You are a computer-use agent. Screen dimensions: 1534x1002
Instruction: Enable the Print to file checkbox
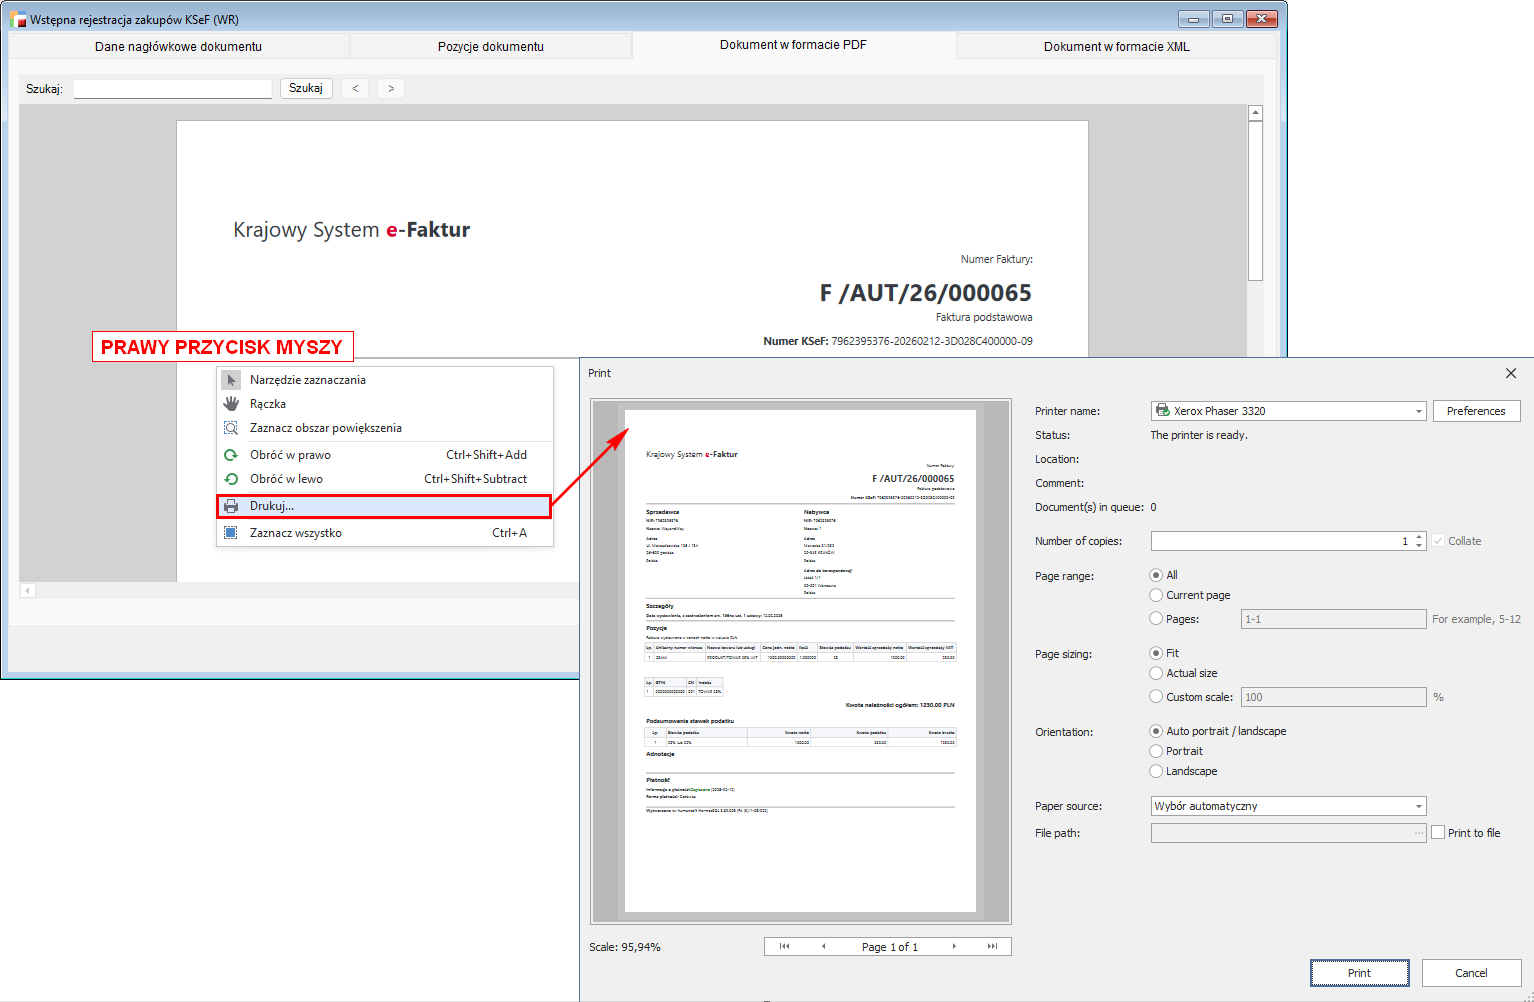click(1438, 832)
